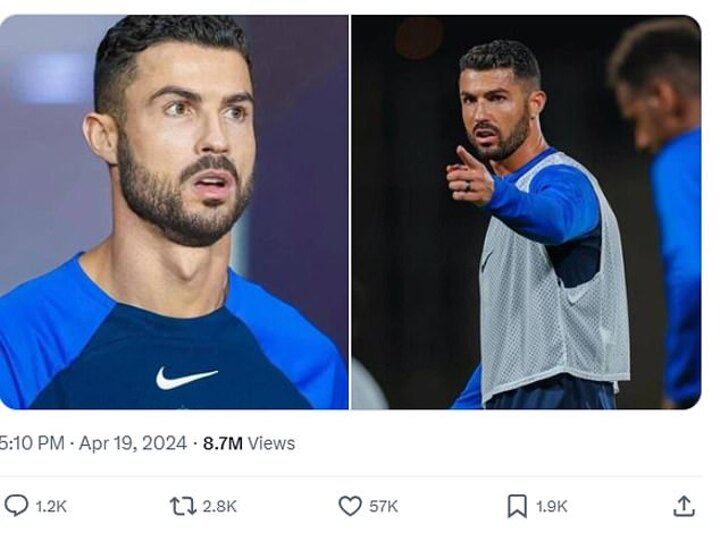Click the divider line below the timestamp
720x533 pixels.
[x=350, y=477]
